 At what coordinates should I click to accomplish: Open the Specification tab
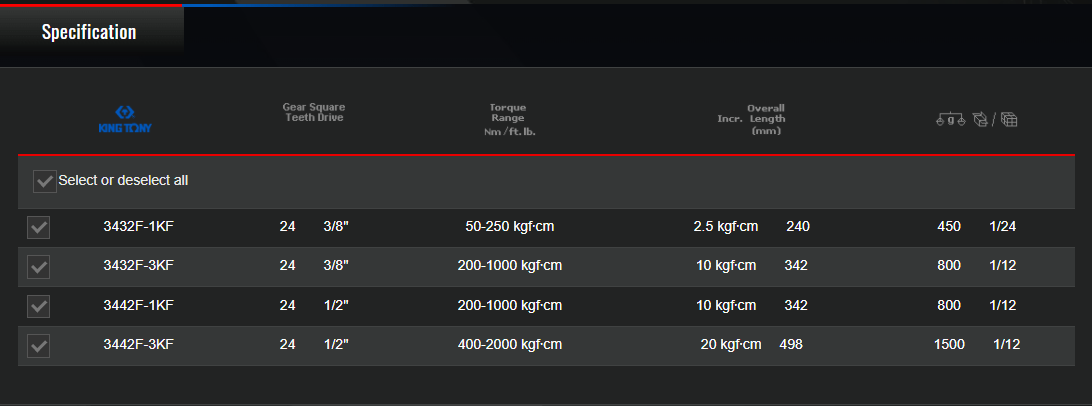pyautogui.click(x=89, y=32)
